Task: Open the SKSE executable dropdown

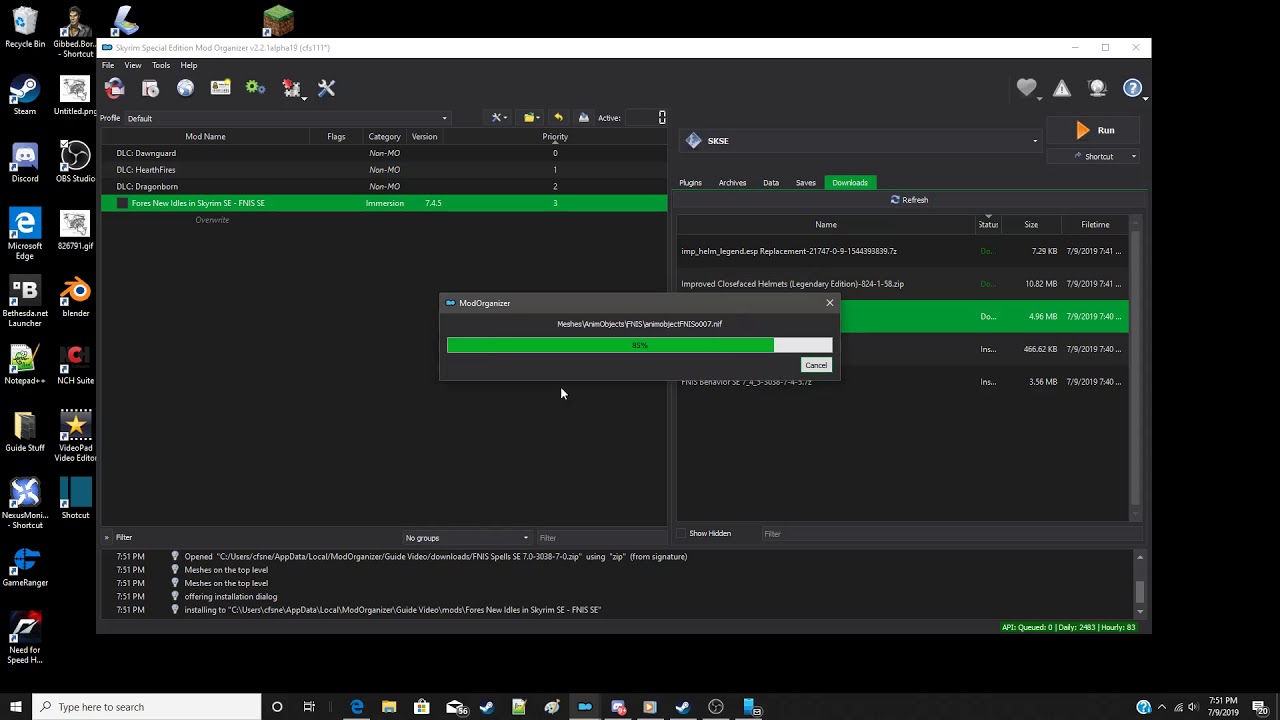Action: (x=861, y=141)
